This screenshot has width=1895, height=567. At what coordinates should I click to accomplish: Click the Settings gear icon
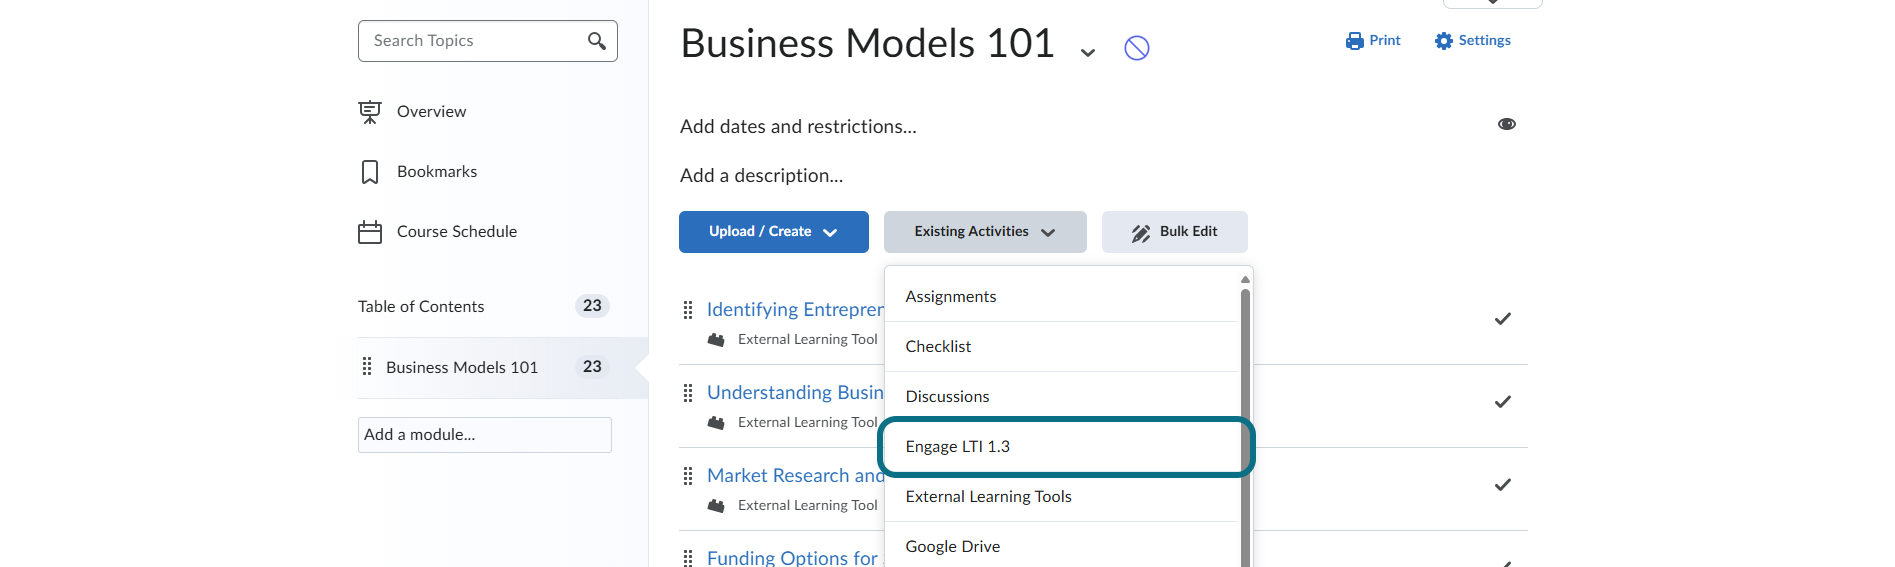coord(1444,41)
